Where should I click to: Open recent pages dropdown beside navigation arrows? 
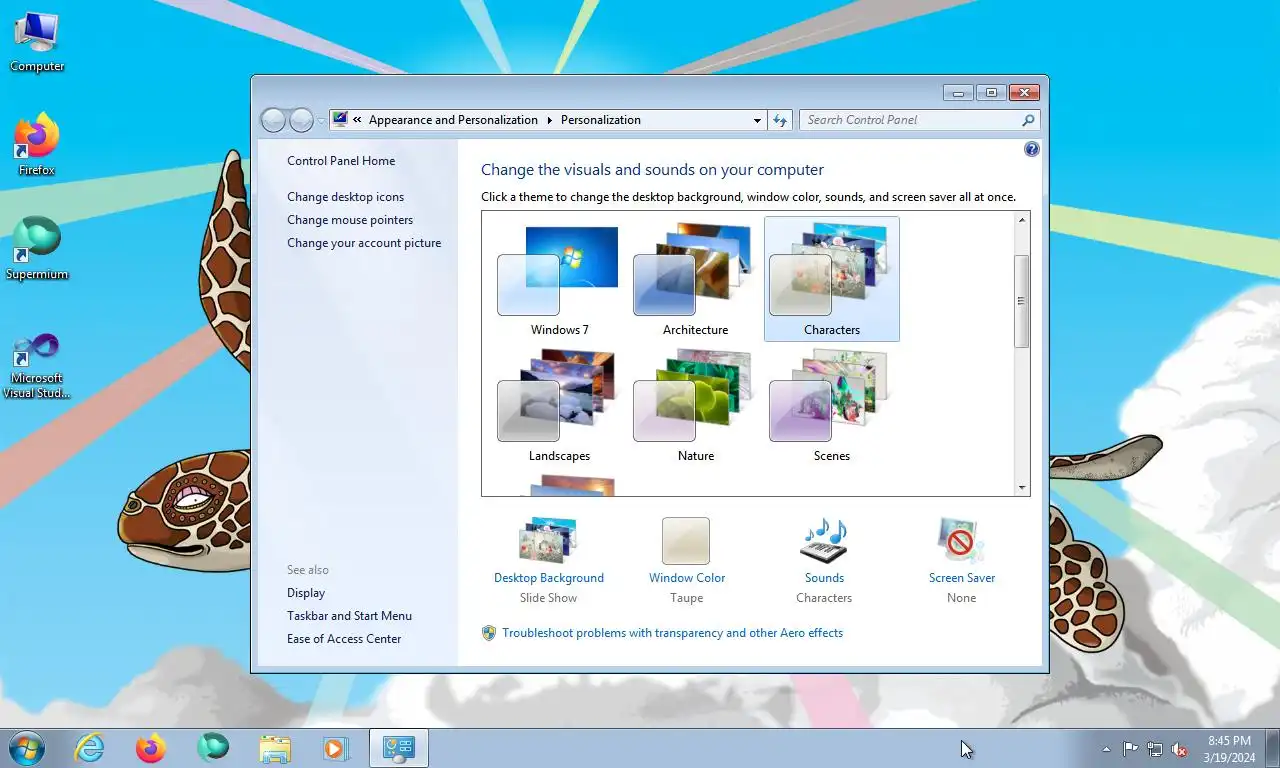click(321, 120)
